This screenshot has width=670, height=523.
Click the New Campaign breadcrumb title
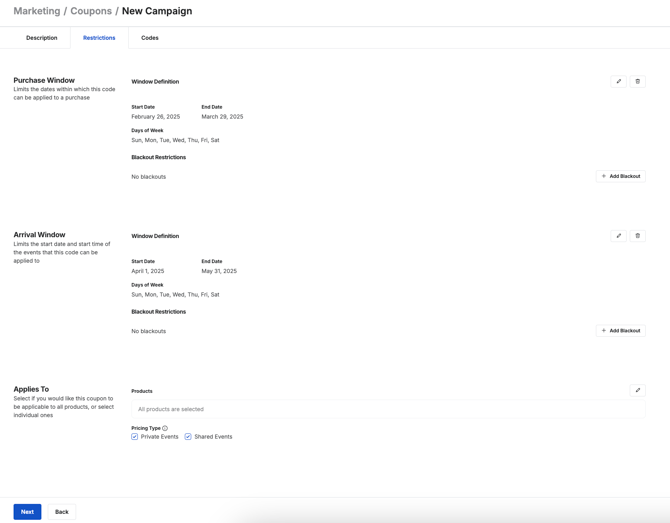[x=157, y=11]
